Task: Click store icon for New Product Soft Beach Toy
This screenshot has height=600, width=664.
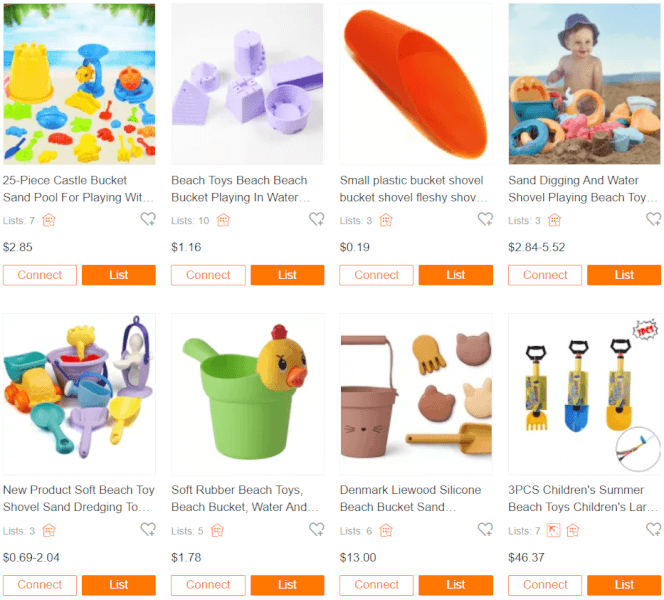Action: click(x=49, y=531)
